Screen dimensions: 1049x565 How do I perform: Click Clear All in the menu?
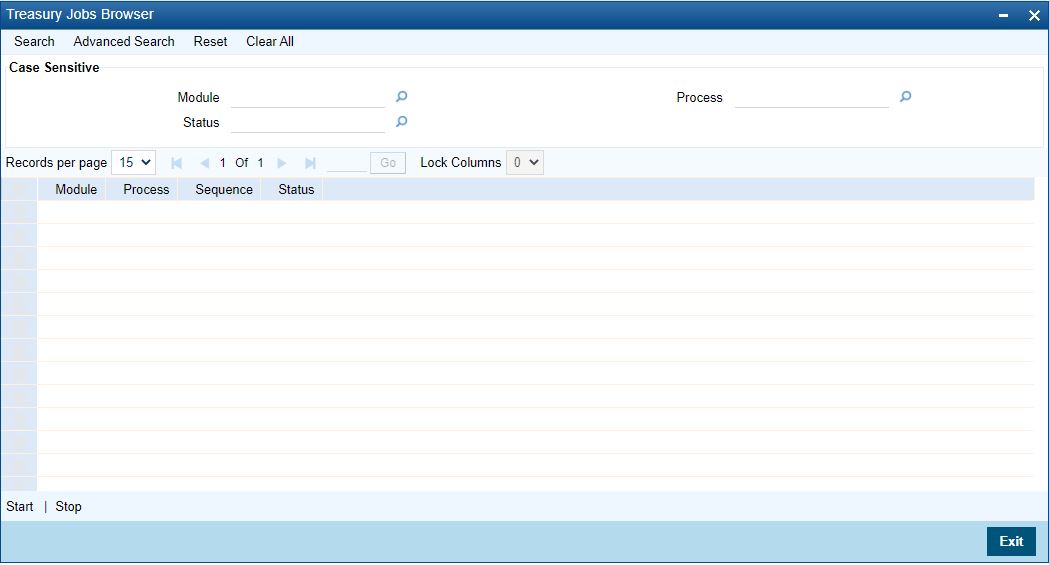[270, 41]
